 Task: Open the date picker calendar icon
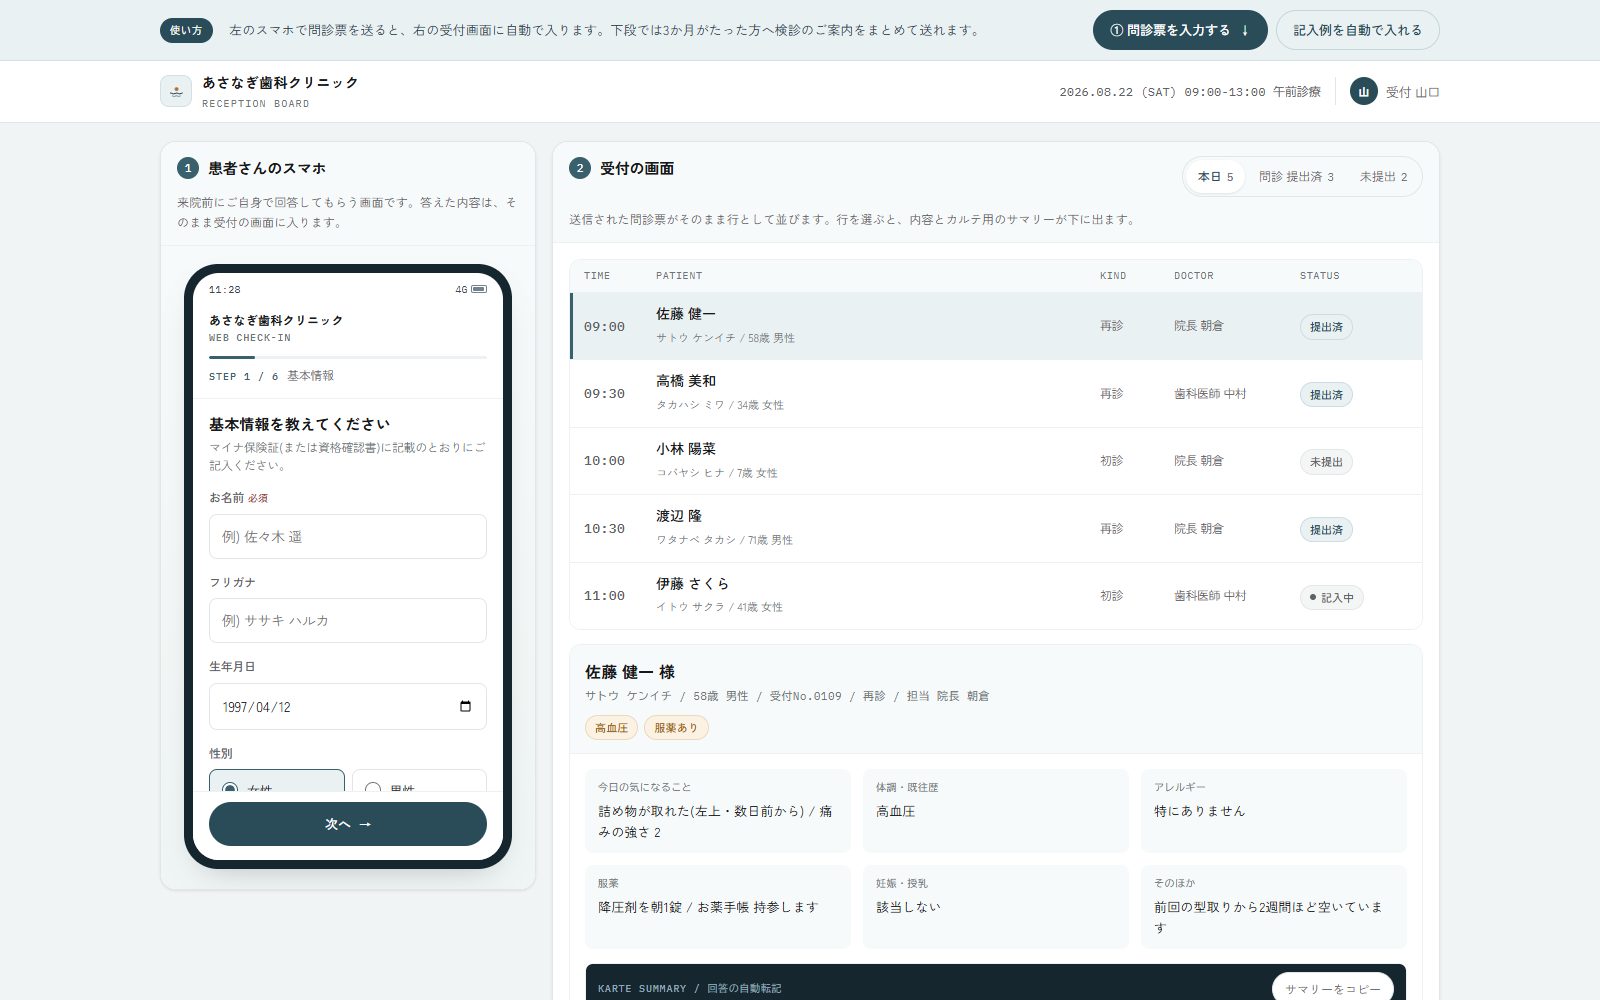pos(465,706)
